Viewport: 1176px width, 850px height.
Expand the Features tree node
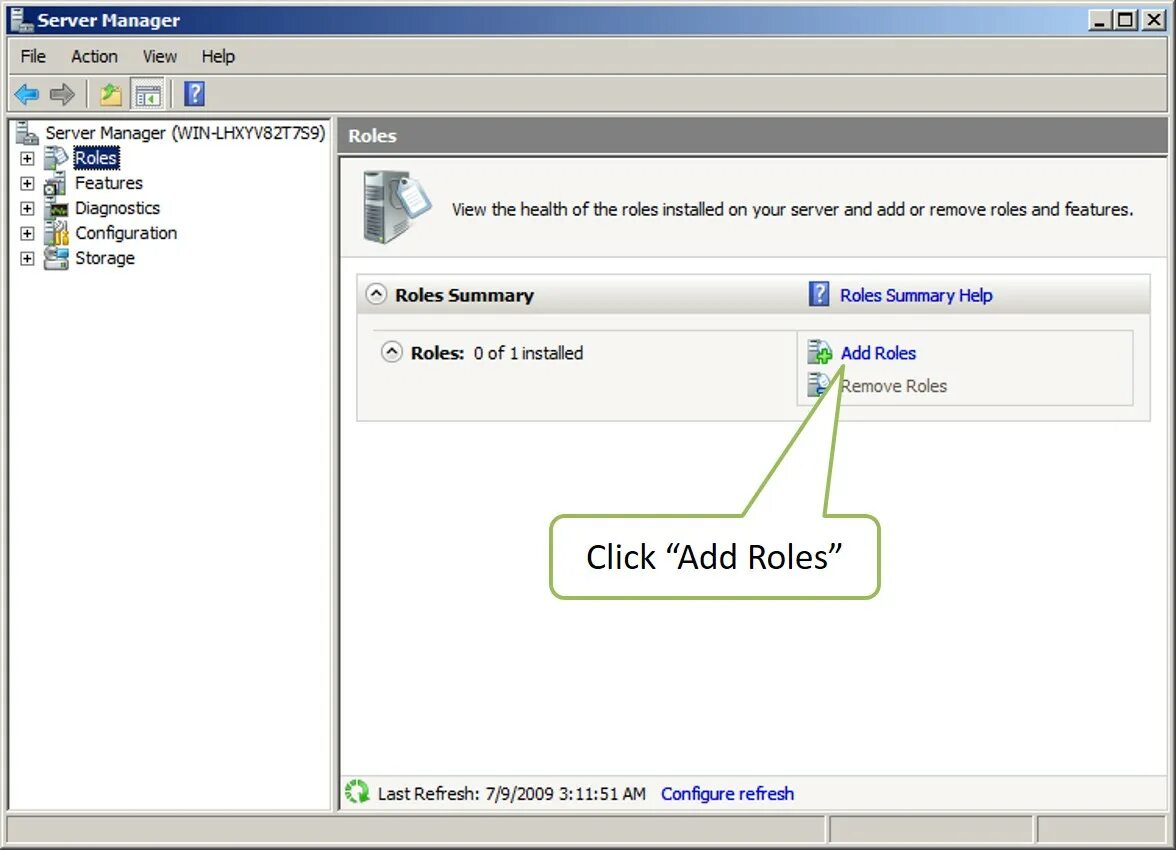tap(27, 183)
